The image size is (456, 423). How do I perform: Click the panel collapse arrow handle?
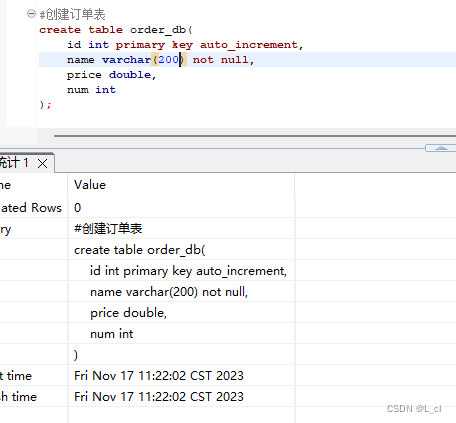coord(441,148)
